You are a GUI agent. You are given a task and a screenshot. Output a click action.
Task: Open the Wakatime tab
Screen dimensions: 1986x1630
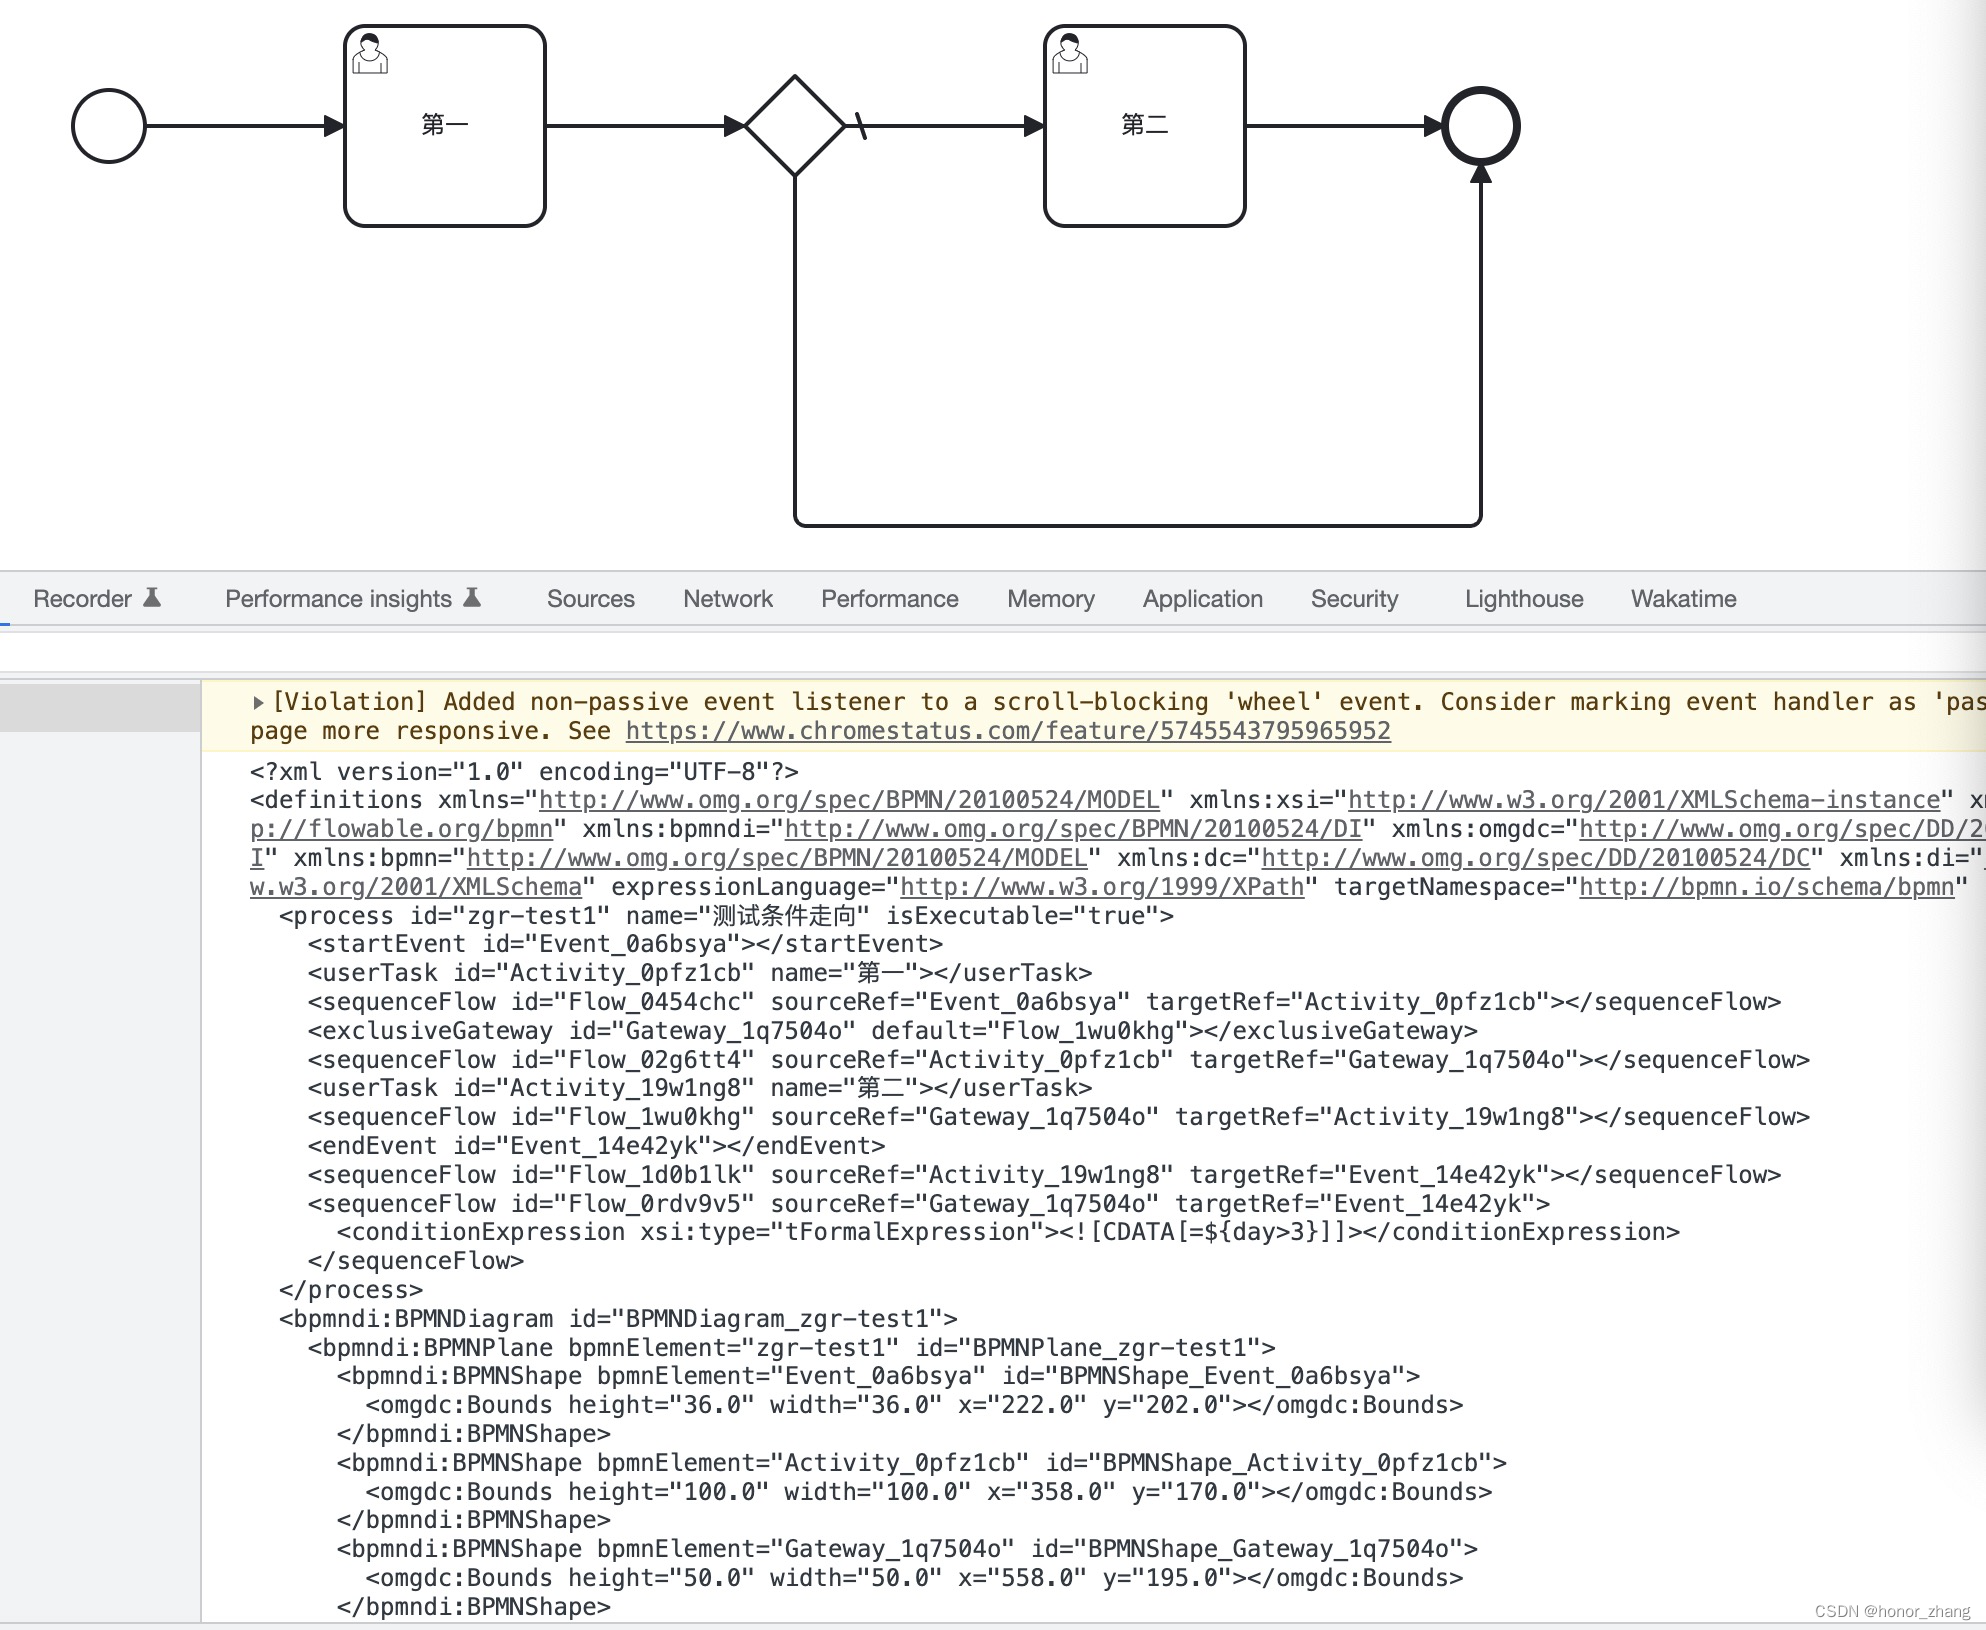[1683, 598]
